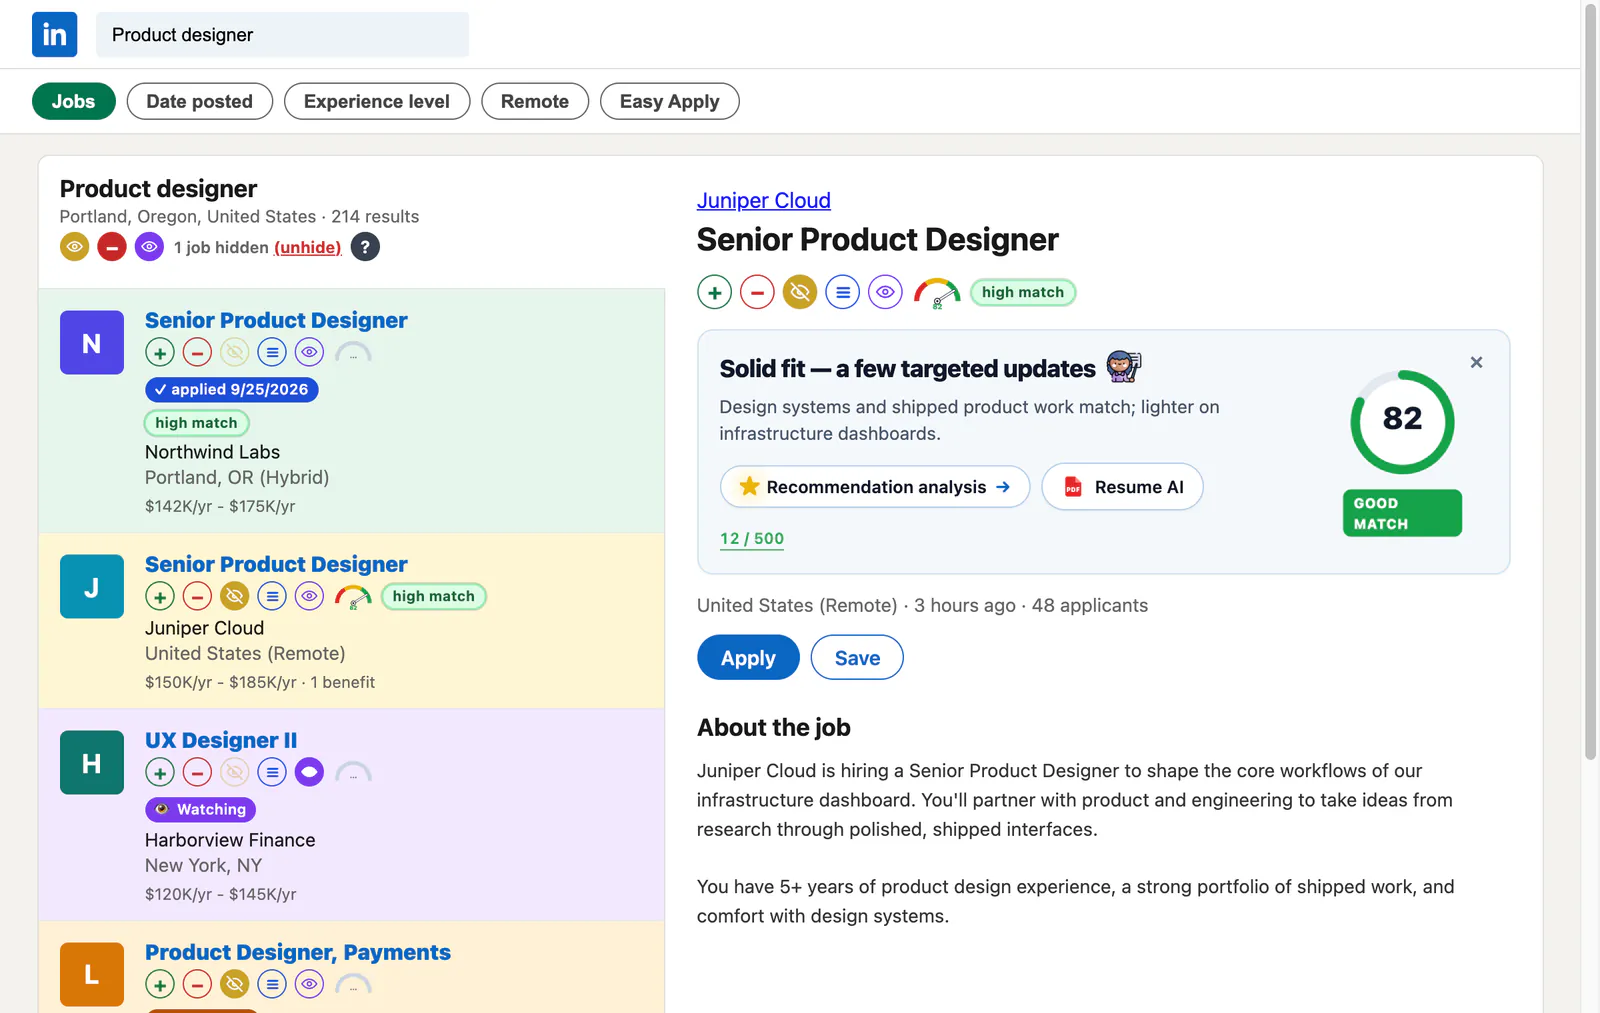Image resolution: width=1600 pixels, height=1013 pixels.
Task: Toggle gold hide icon in job detail header
Action: [800, 292]
